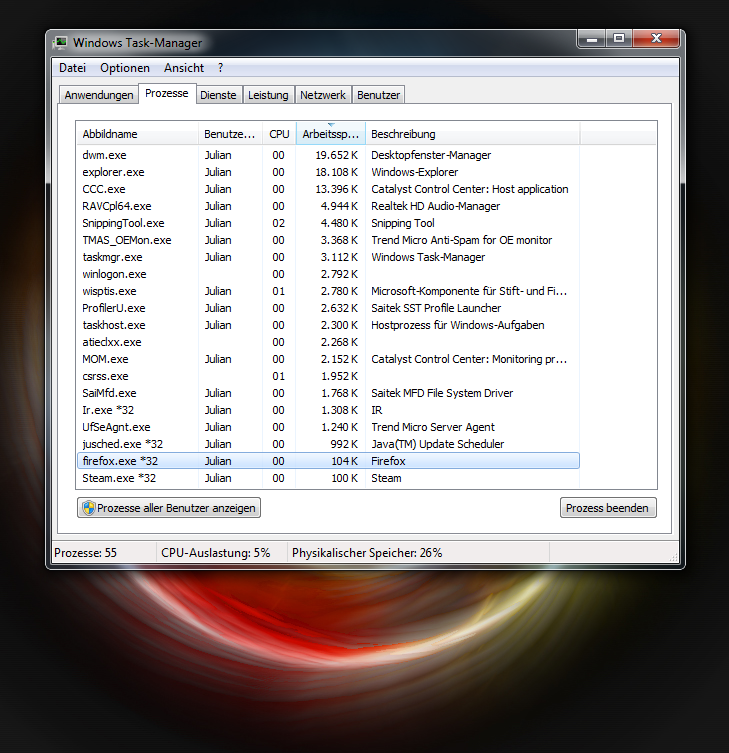The image size is (729, 753).
Task: Open the ? help menu
Action: pyautogui.click(x=220, y=68)
